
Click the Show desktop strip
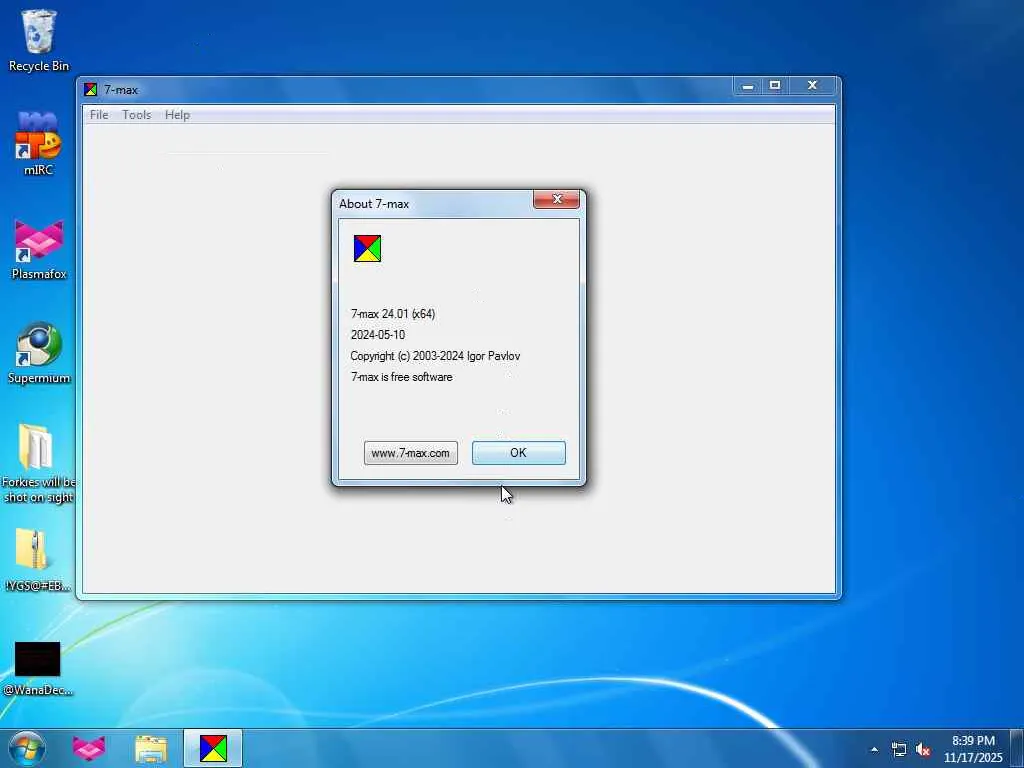(1017, 748)
